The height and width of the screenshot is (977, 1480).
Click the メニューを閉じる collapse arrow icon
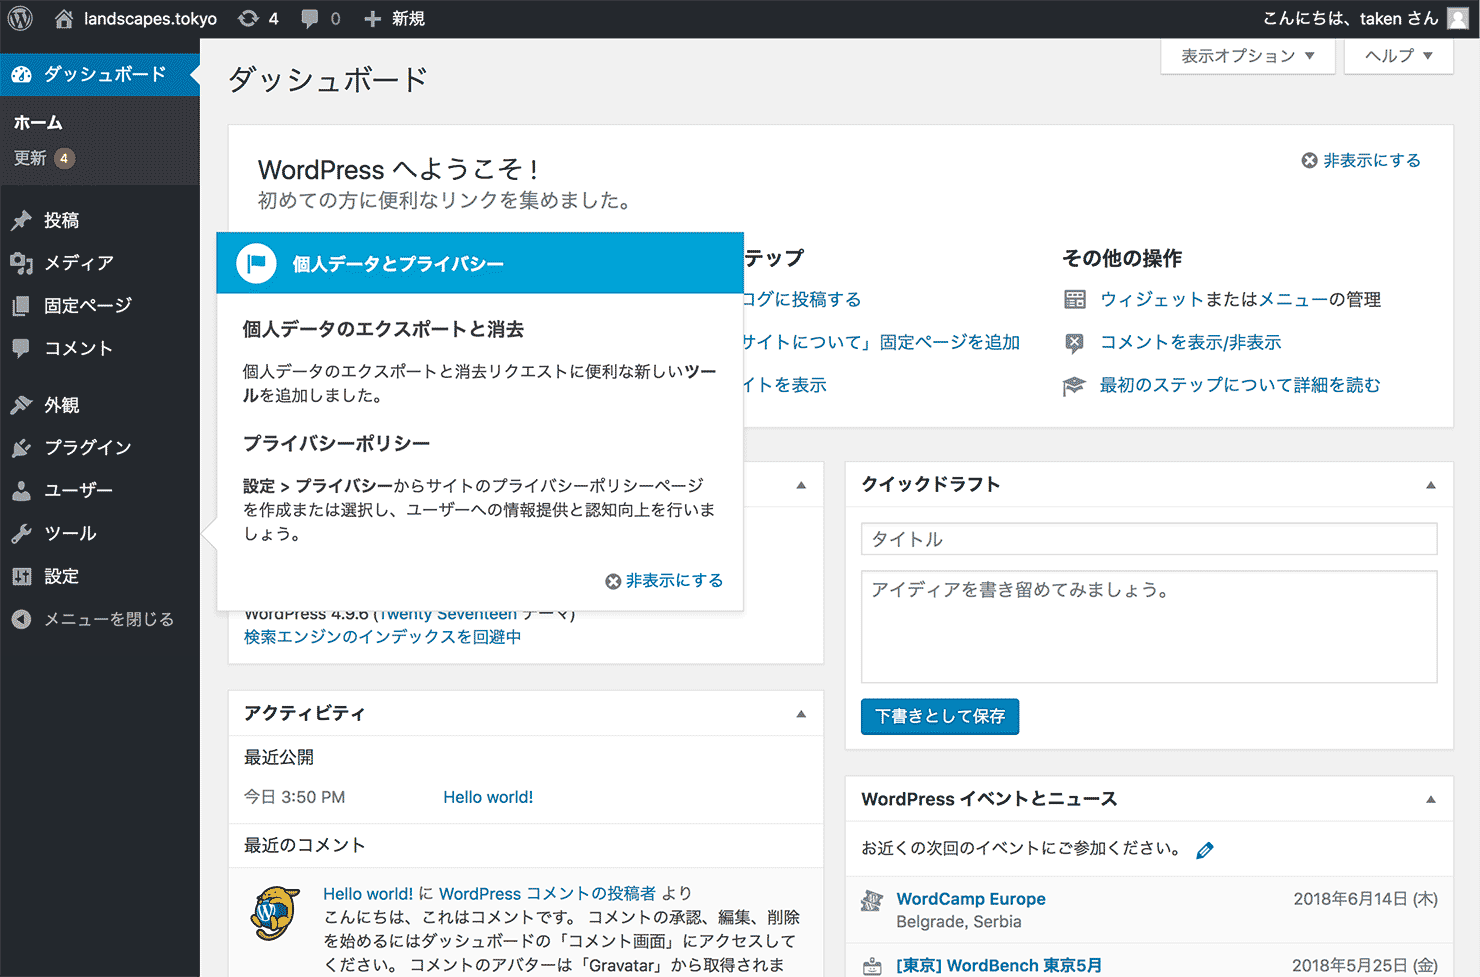point(21,620)
